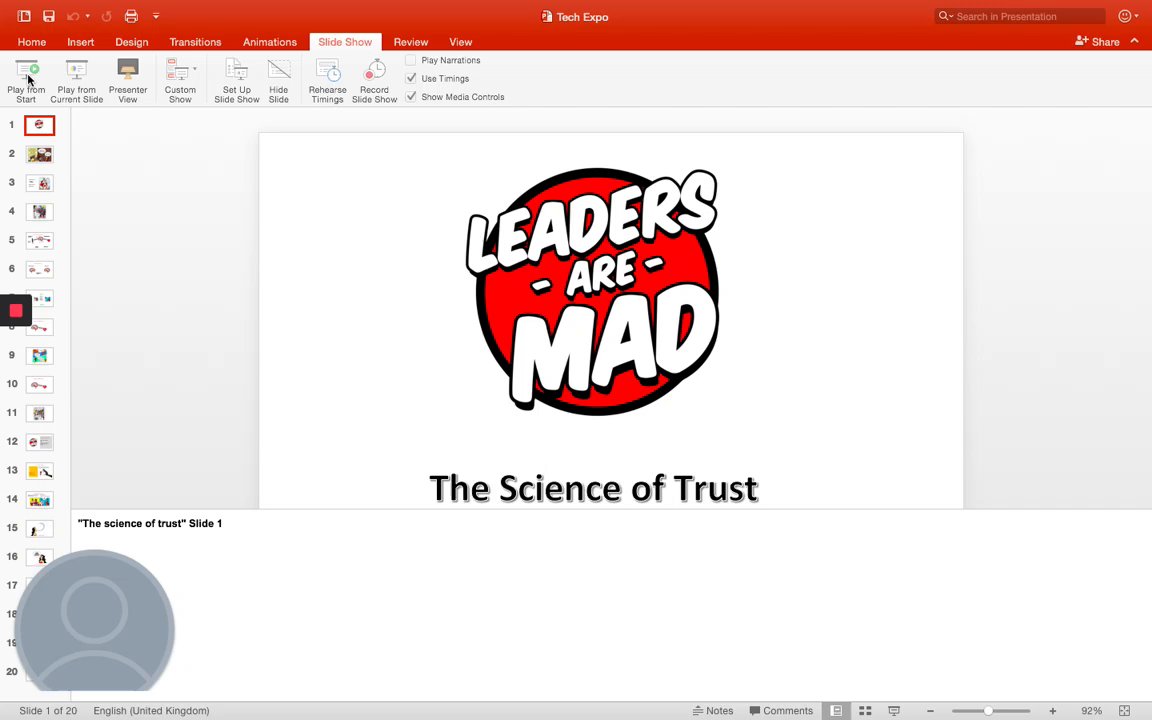This screenshot has width=1152, height=720.
Task: Open the smiley feedback menu
Action: pyautogui.click(x=1127, y=16)
